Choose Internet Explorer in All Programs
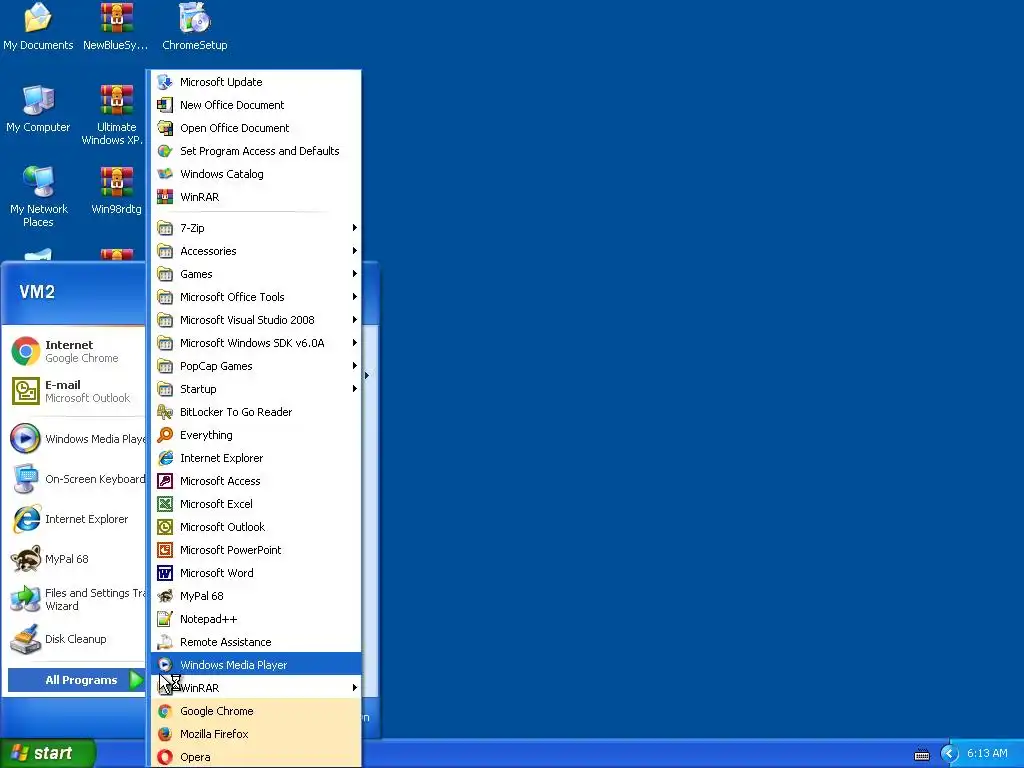1024x768 pixels. 256,458
